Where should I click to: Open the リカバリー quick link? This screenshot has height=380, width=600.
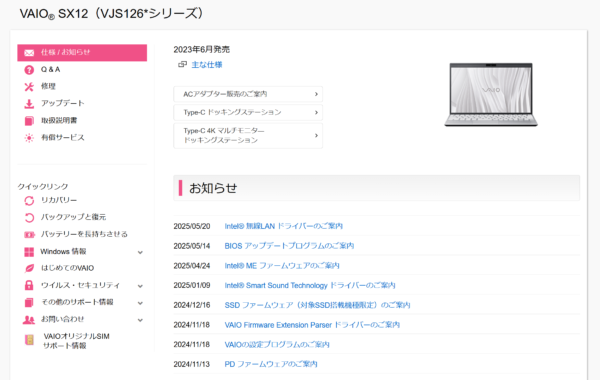coord(59,200)
